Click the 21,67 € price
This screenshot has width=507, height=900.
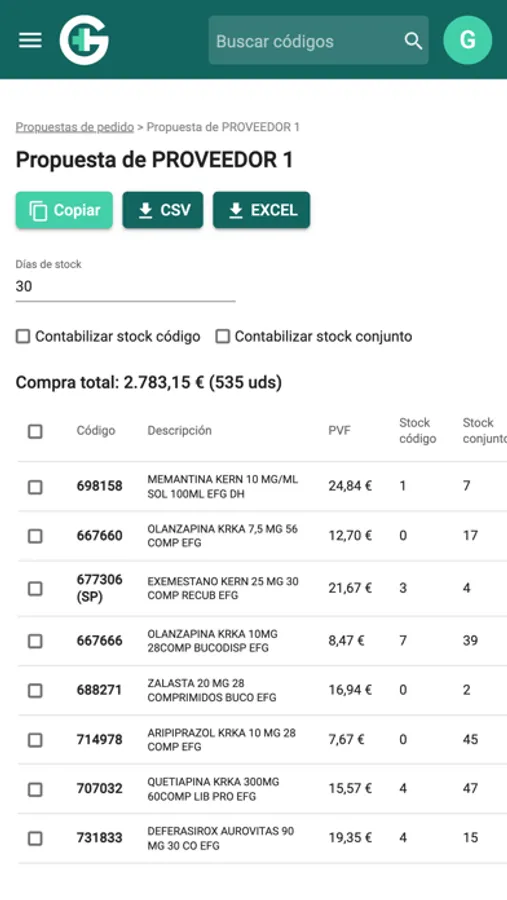(x=350, y=588)
